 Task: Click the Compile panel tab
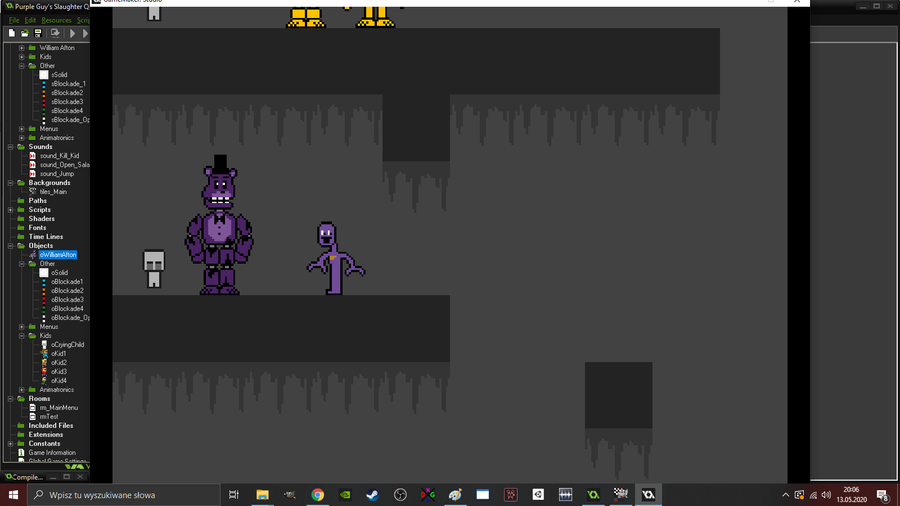pyautogui.click(x=24, y=477)
